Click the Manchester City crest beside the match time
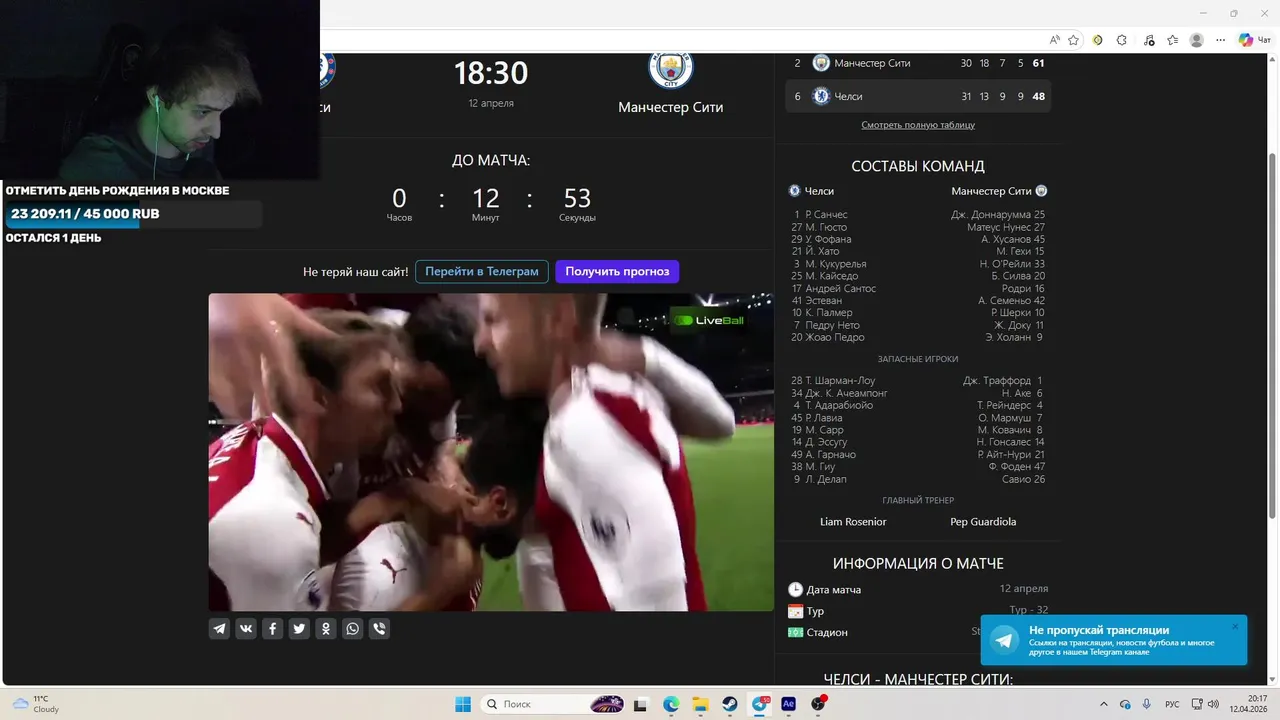 670,69
